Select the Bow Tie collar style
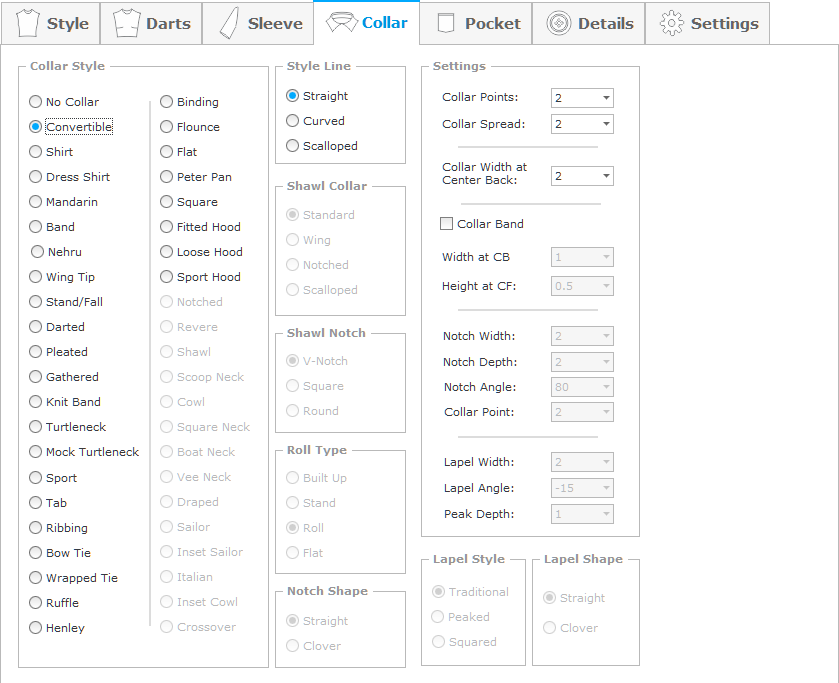This screenshot has width=839, height=683. point(36,553)
